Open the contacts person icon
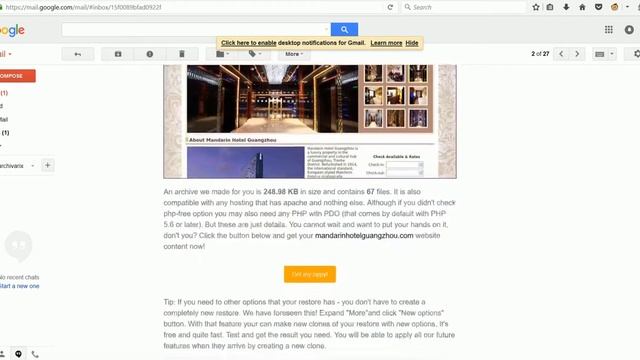 pos(2,354)
